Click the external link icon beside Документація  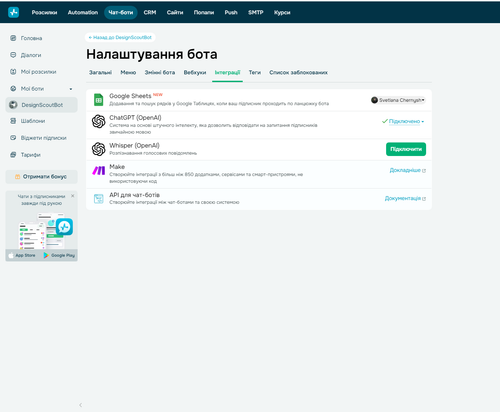(424, 199)
